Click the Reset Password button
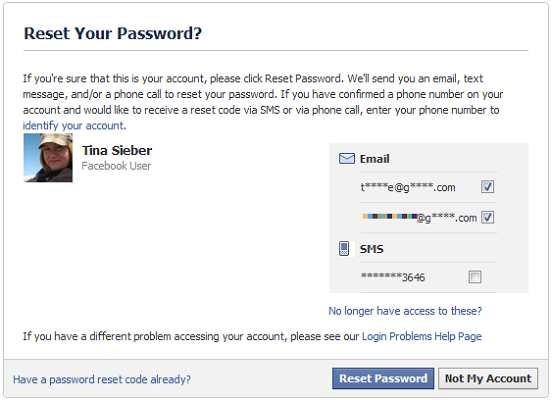Screen dimensions: 552x400 [x=383, y=379]
